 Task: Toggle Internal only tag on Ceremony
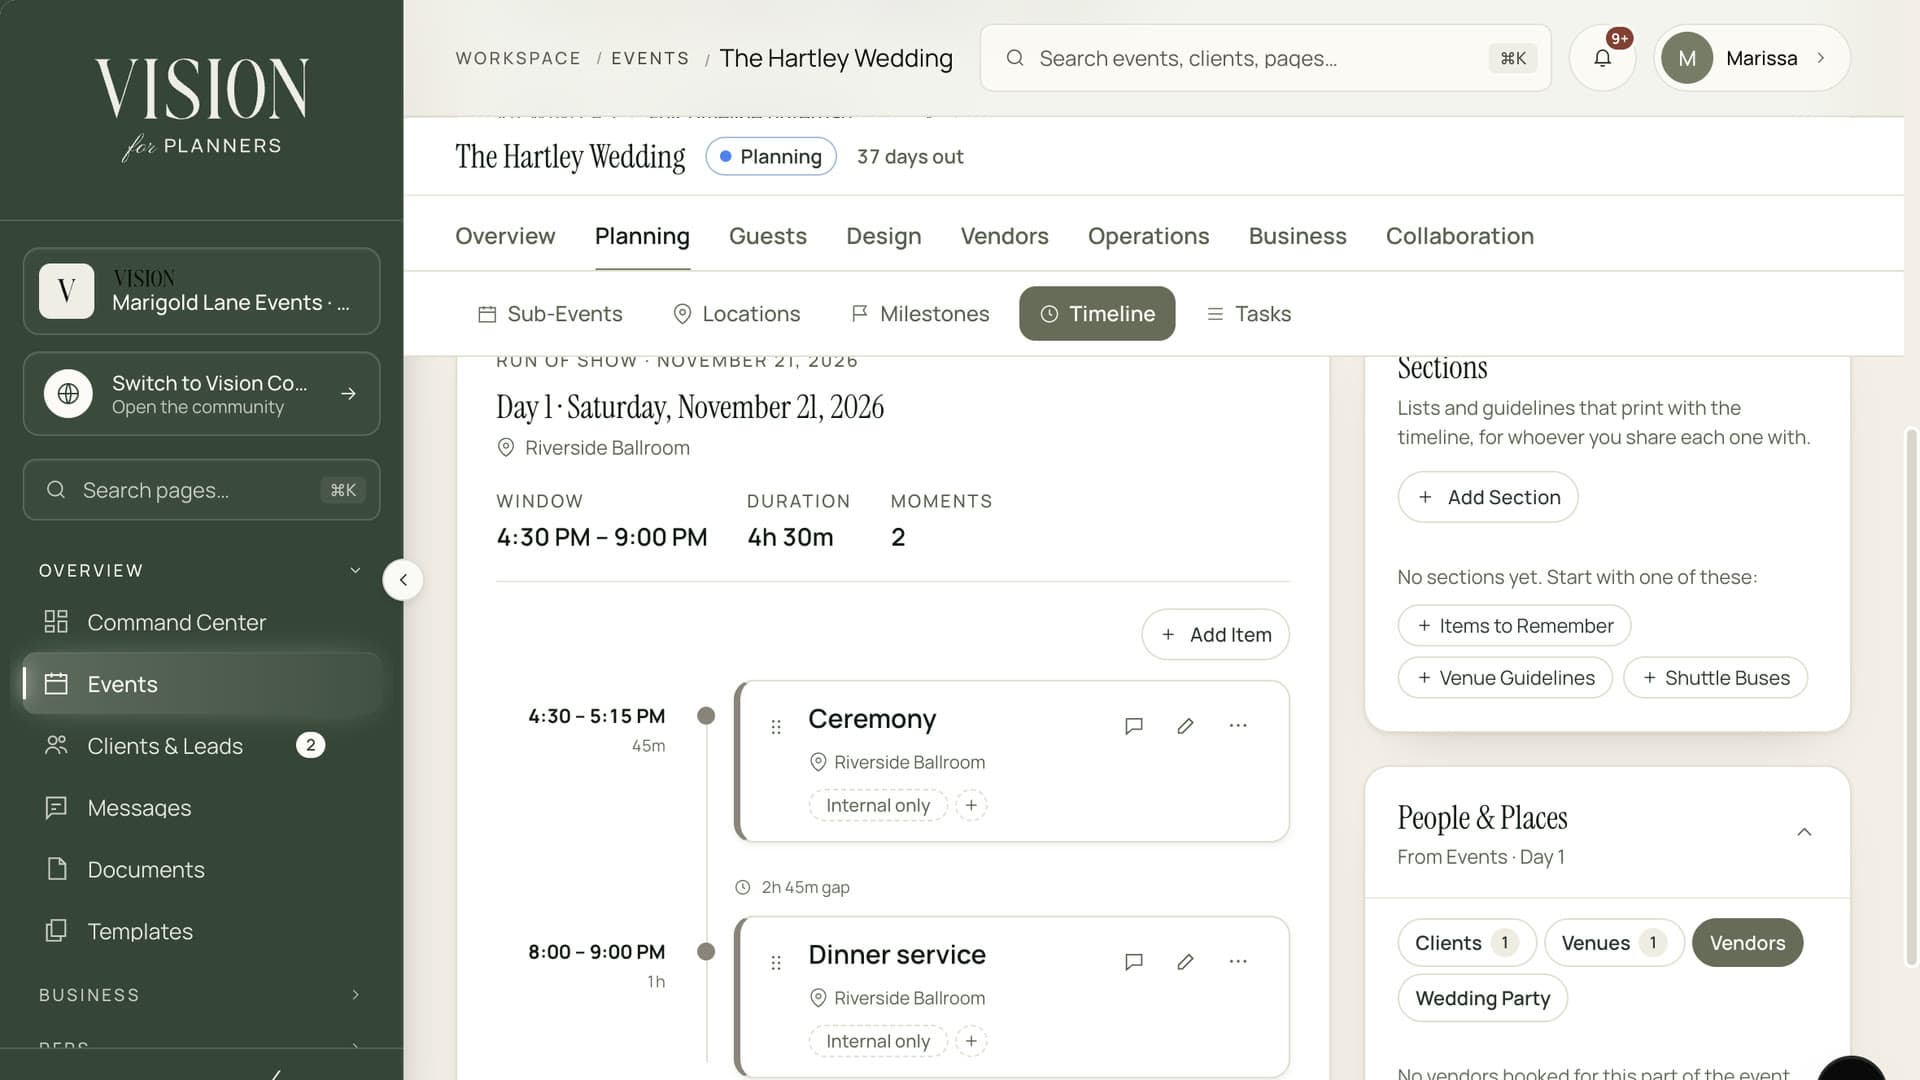pos(878,805)
